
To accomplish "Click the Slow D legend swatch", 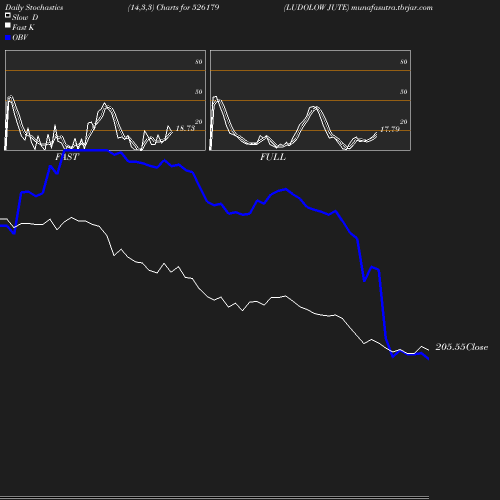I will (8, 15).
